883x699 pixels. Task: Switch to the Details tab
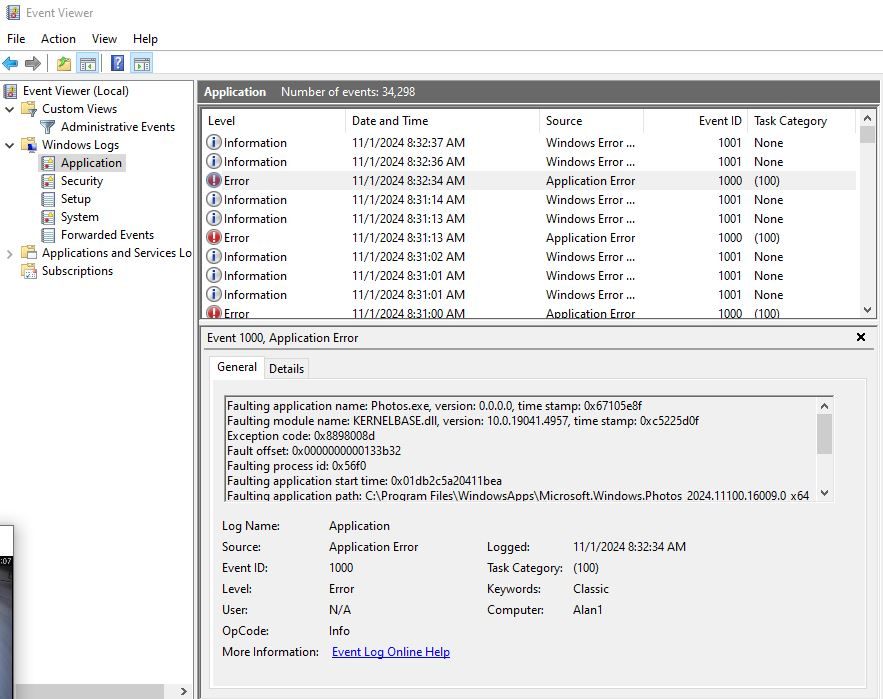coord(286,368)
